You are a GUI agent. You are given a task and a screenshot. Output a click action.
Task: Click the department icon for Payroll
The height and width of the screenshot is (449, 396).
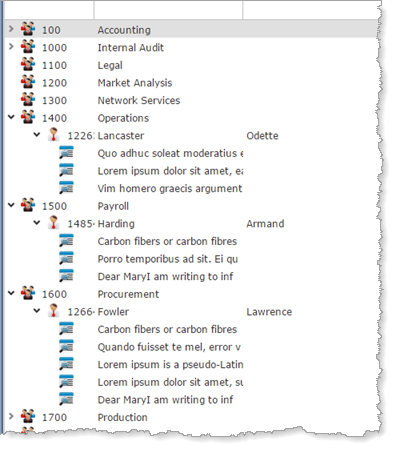(28, 205)
